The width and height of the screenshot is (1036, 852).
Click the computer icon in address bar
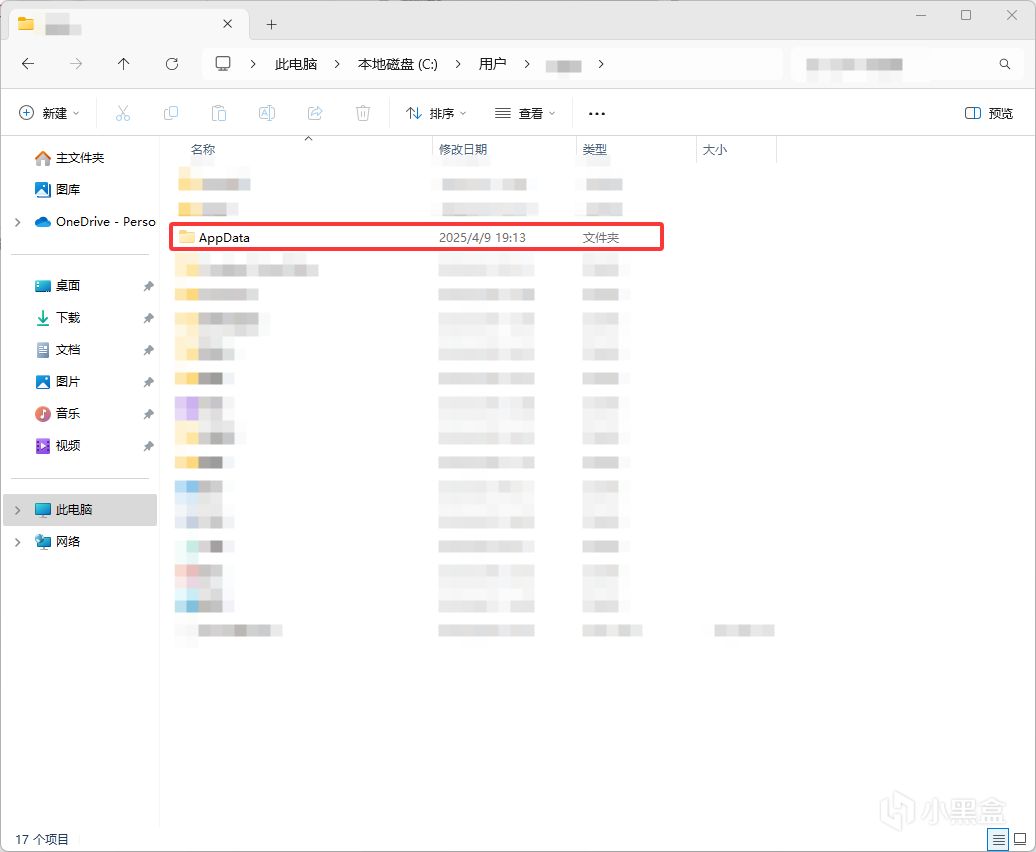point(223,64)
